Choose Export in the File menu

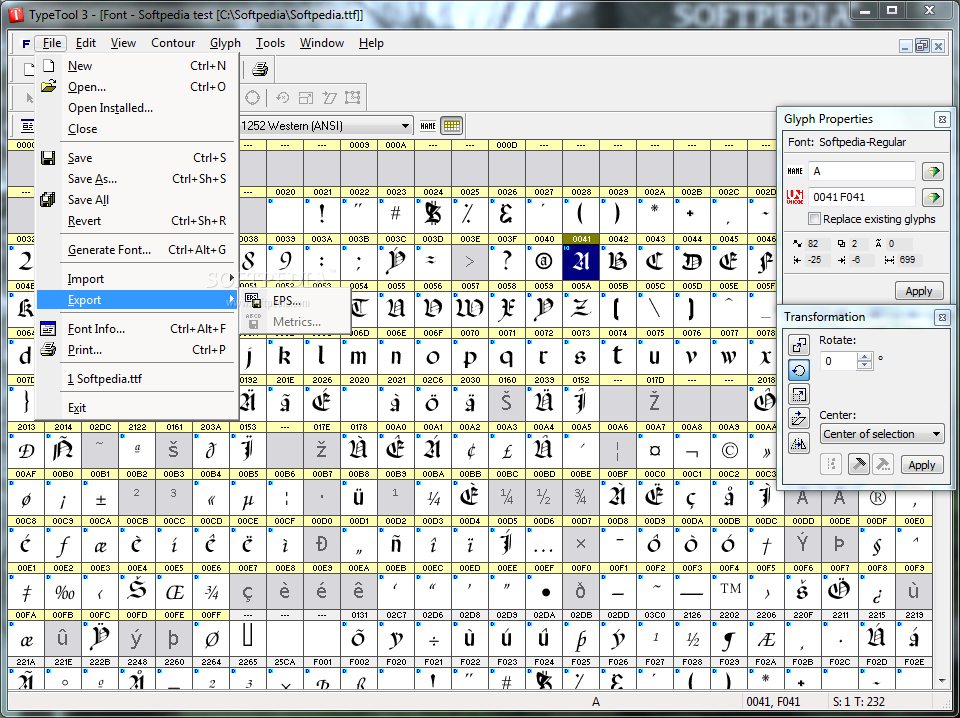click(137, 300)
